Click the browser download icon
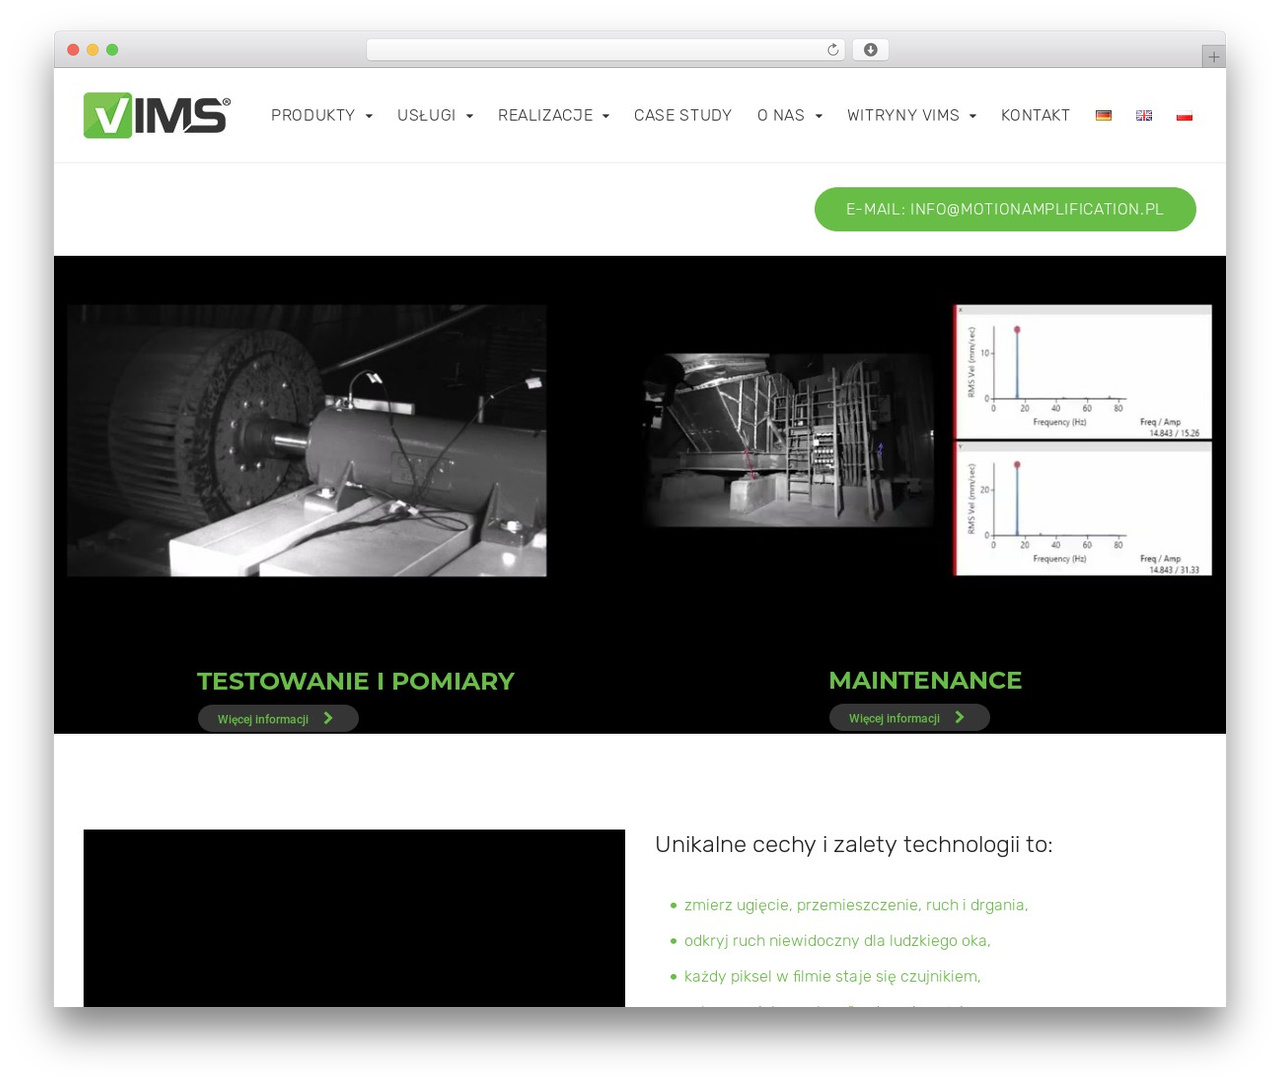Screen dimensions: 1280x1084 (x=870, y=50)
